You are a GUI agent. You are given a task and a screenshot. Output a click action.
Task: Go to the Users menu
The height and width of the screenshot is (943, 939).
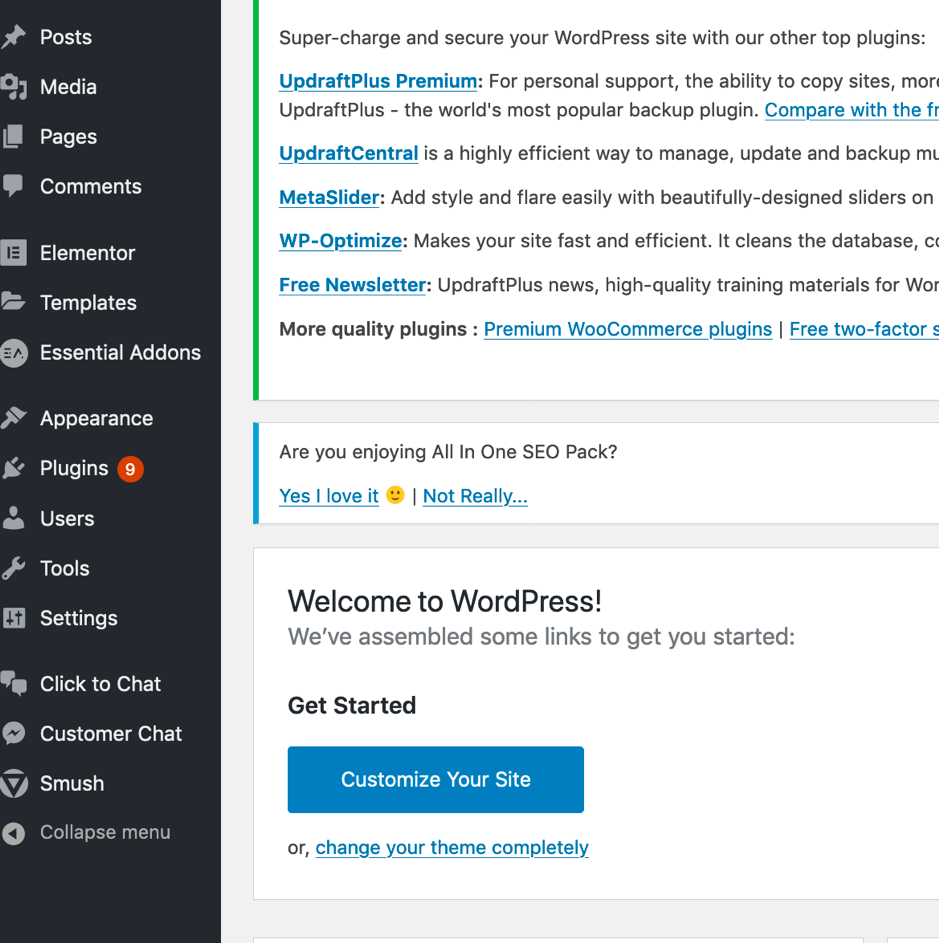point(67,518)
